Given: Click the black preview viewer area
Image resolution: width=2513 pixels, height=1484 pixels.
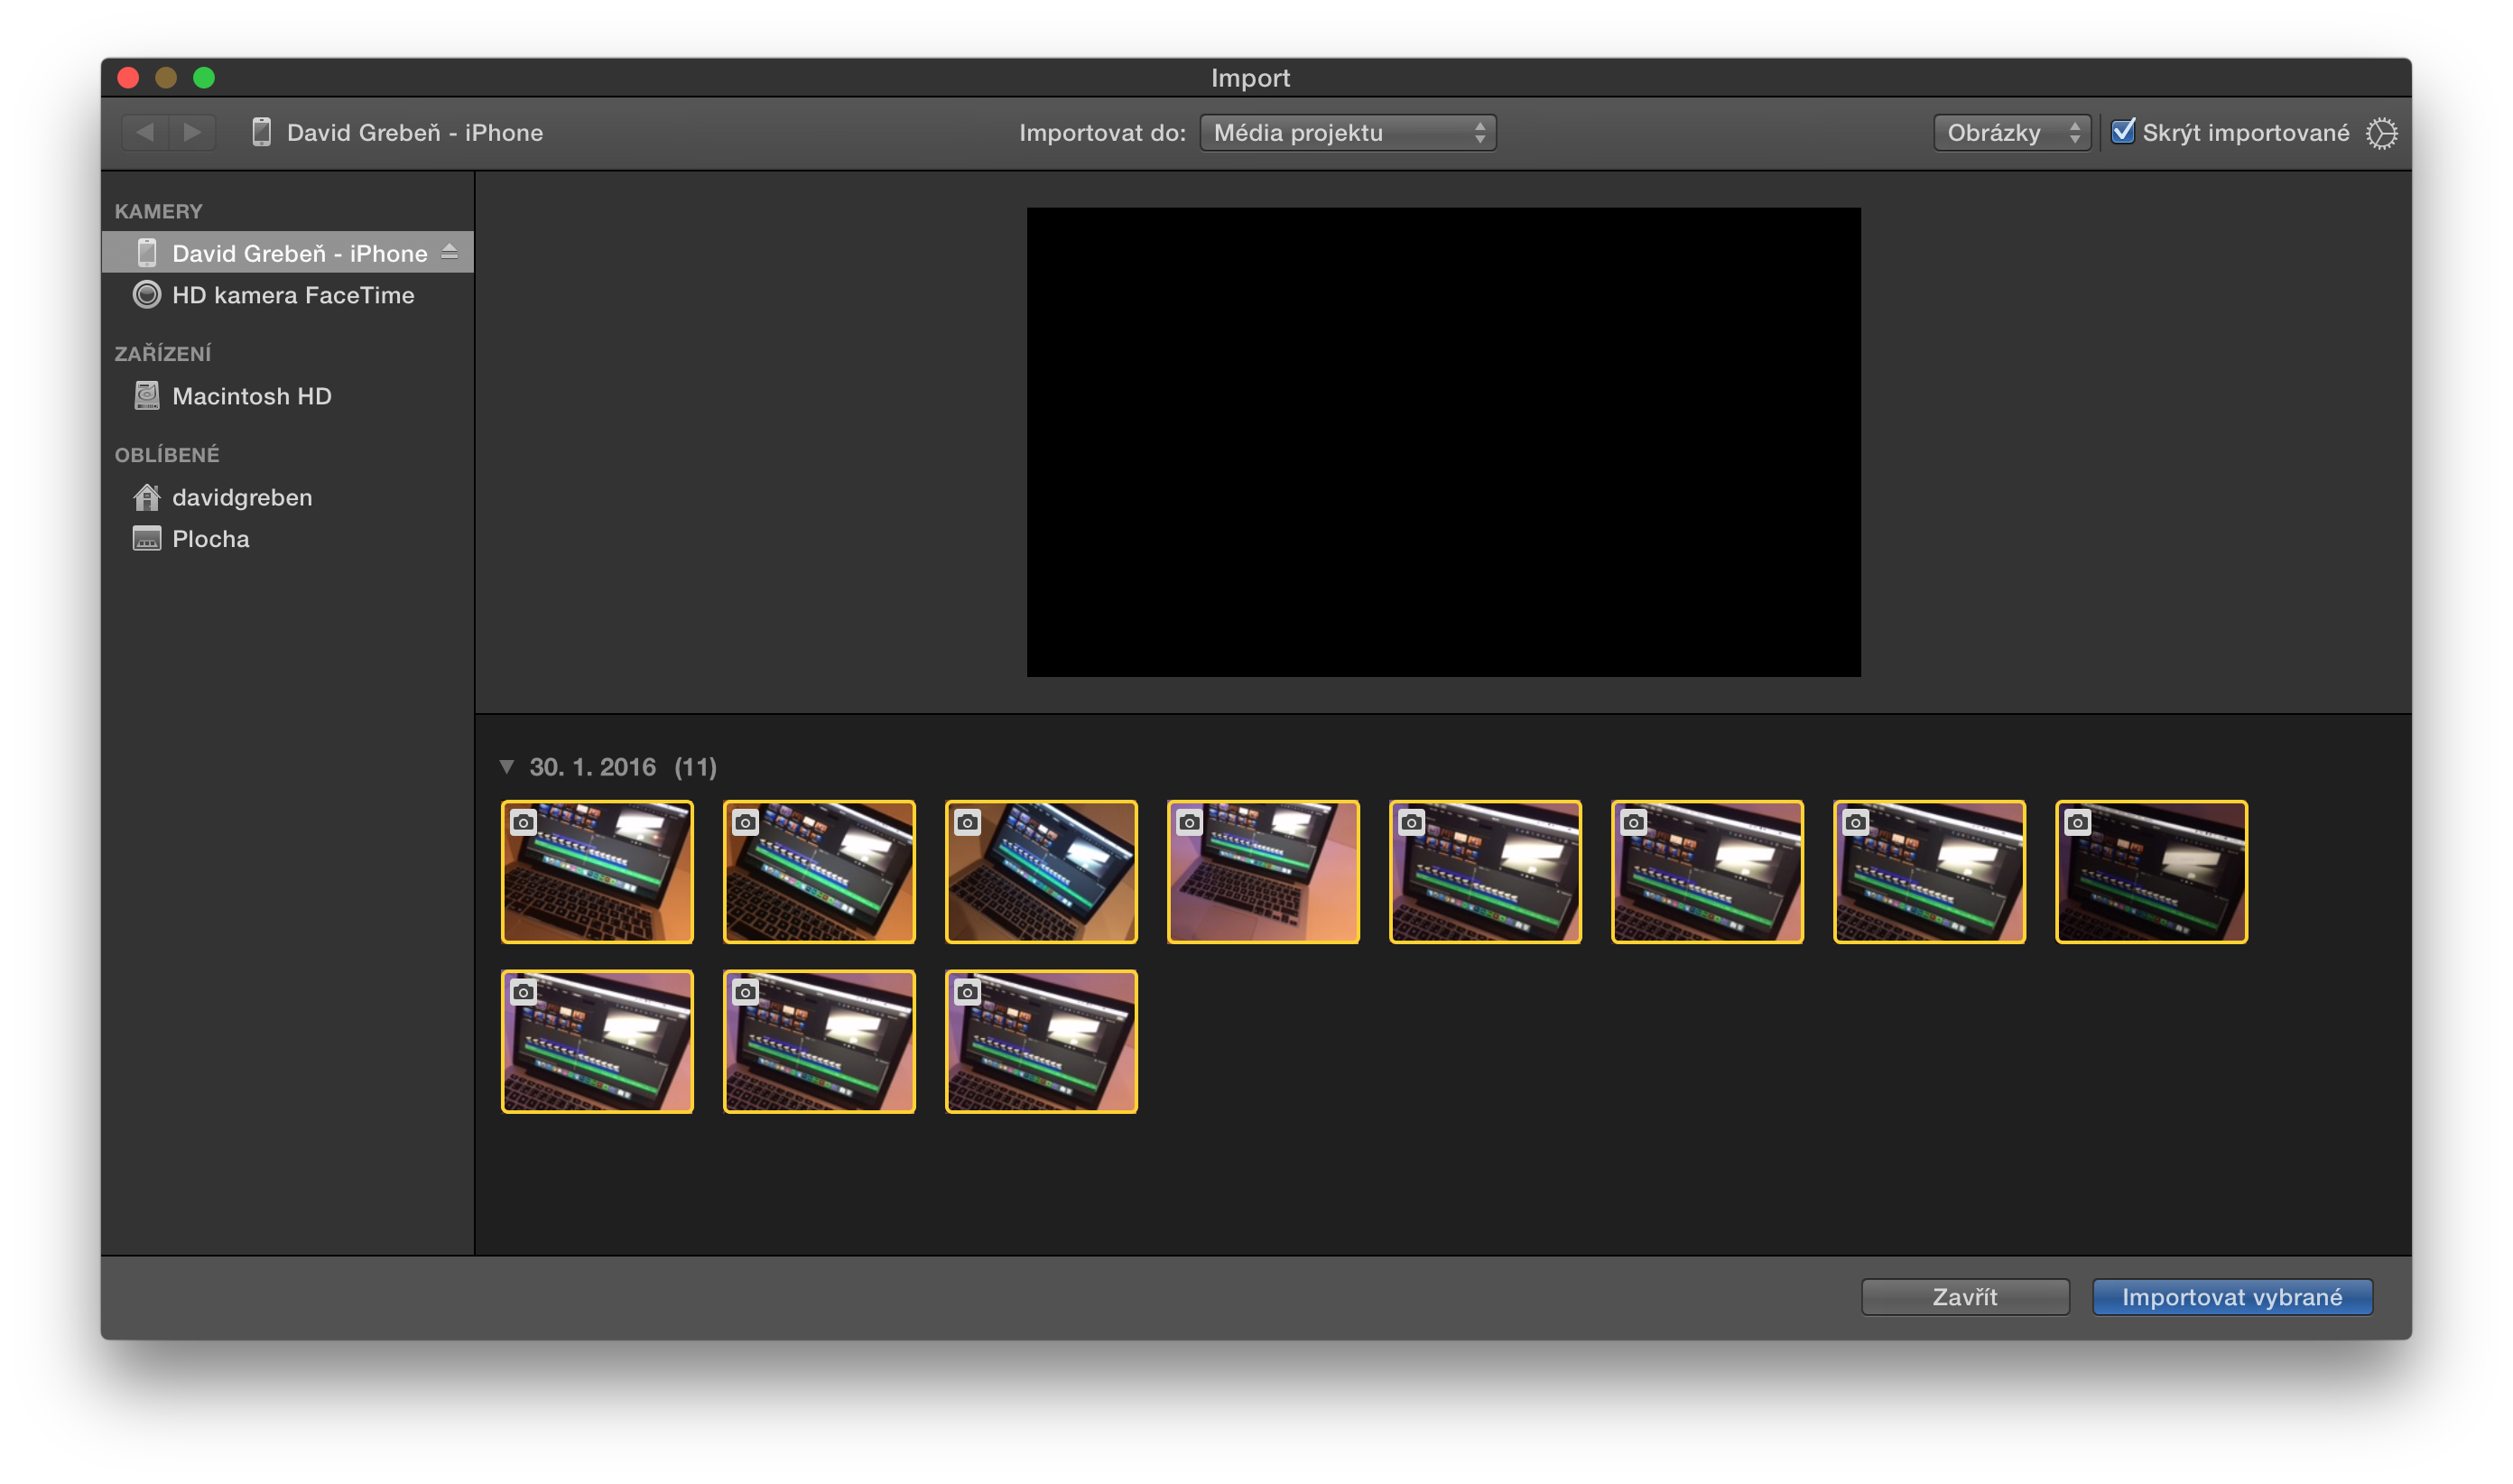Looking at the screenshot, I should click(x=1443, y=442).
